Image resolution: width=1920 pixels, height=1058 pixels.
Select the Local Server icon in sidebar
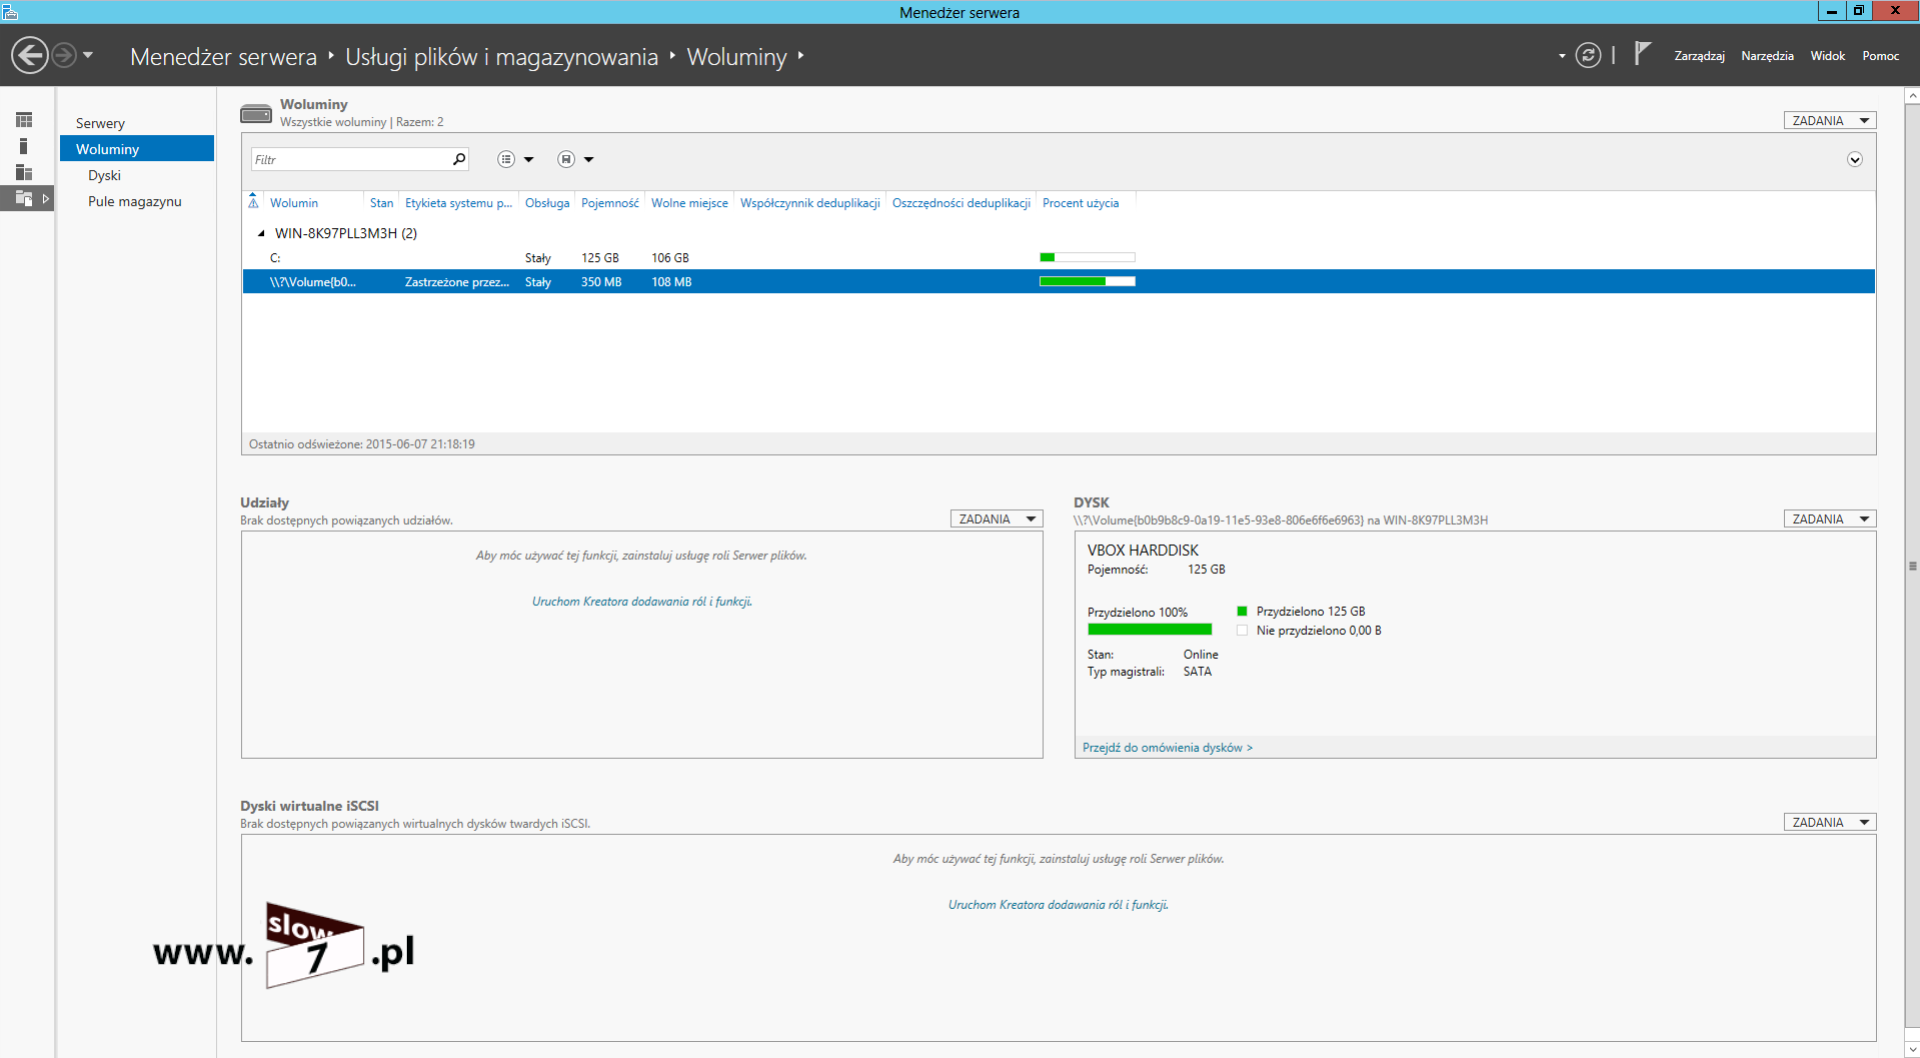24,146
